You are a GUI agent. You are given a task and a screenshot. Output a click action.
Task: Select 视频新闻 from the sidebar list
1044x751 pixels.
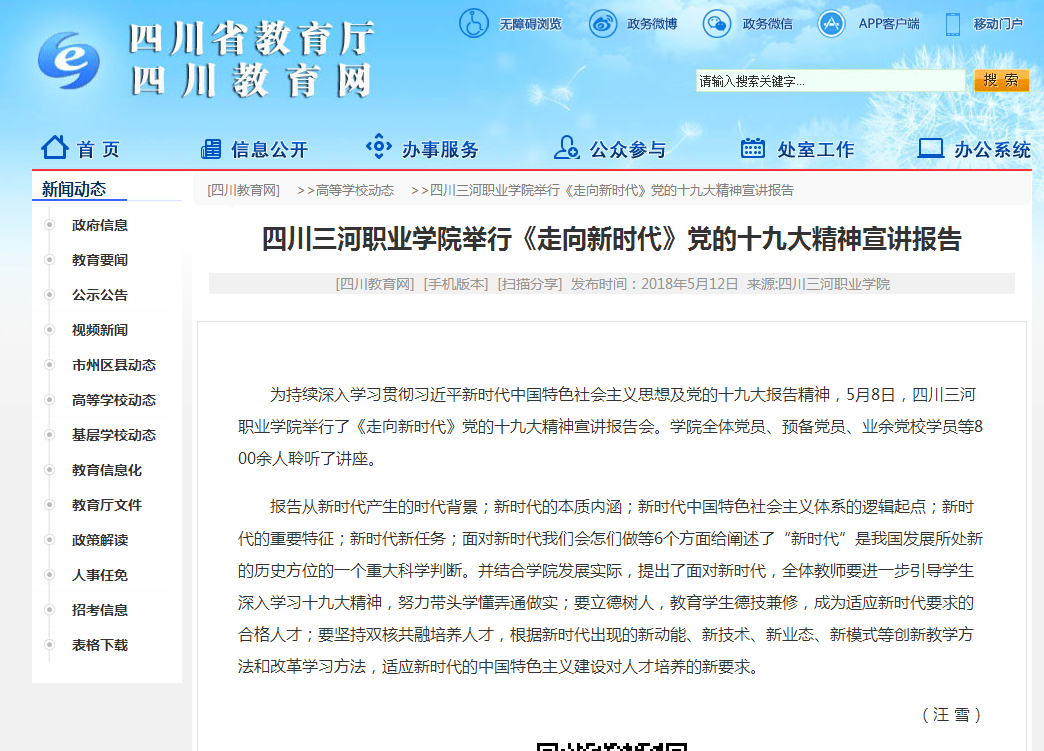tap(100, 330)
